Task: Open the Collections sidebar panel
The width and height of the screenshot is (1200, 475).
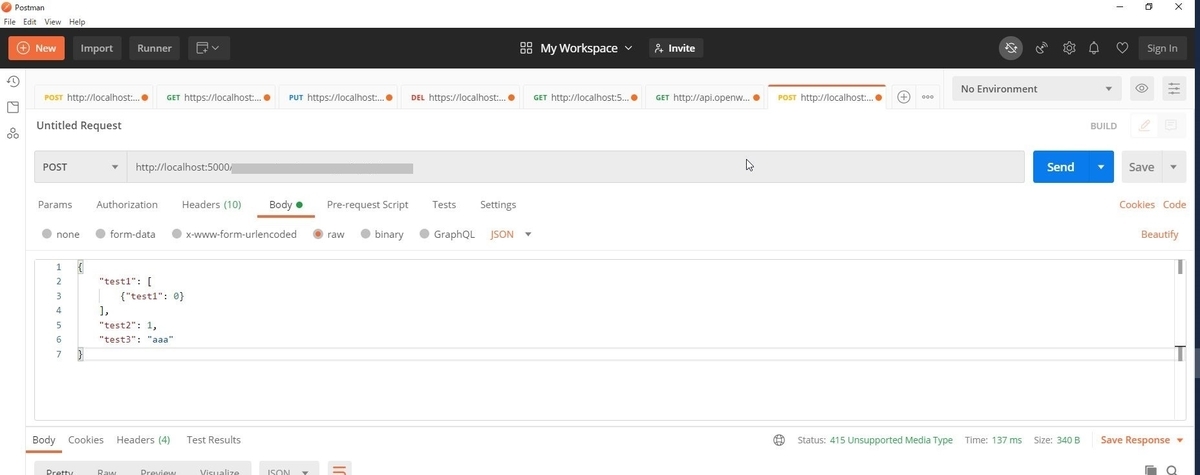Action: [x=13, y=107]
